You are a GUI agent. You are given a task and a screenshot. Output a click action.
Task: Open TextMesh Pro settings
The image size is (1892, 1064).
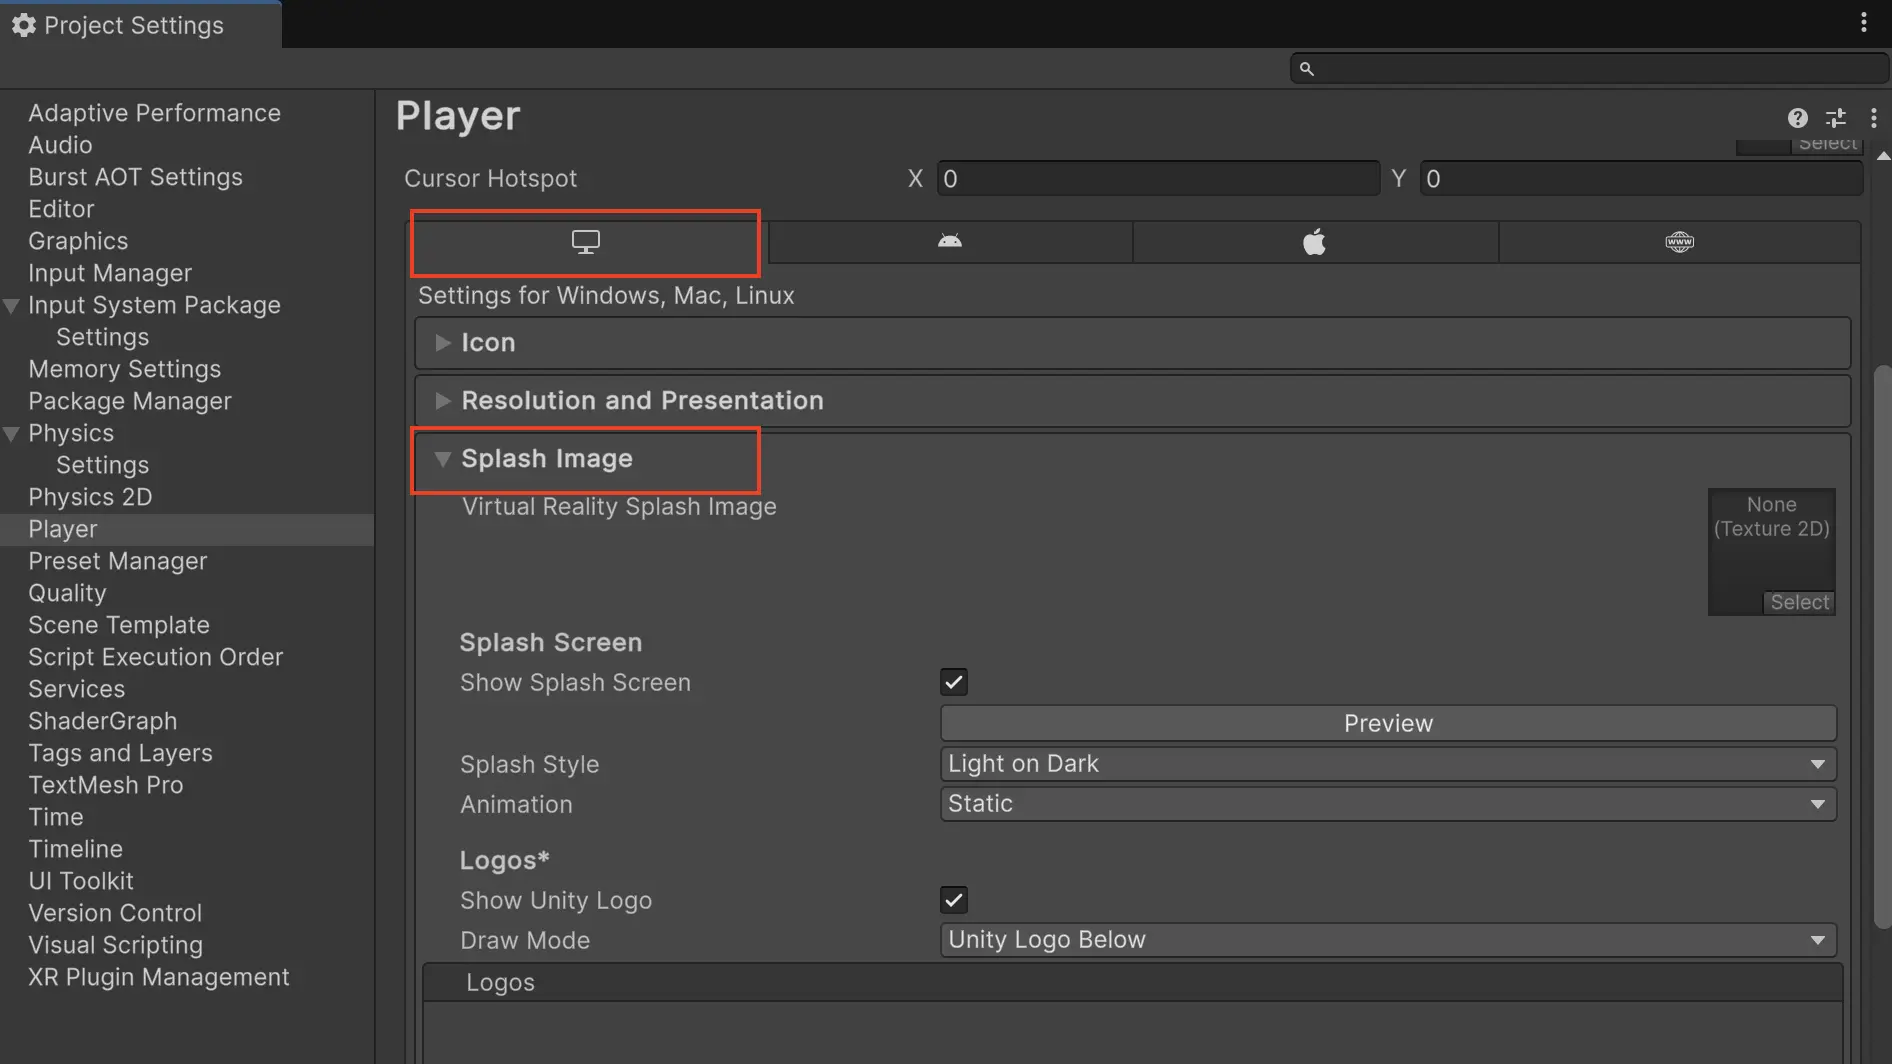coord(105,785)
